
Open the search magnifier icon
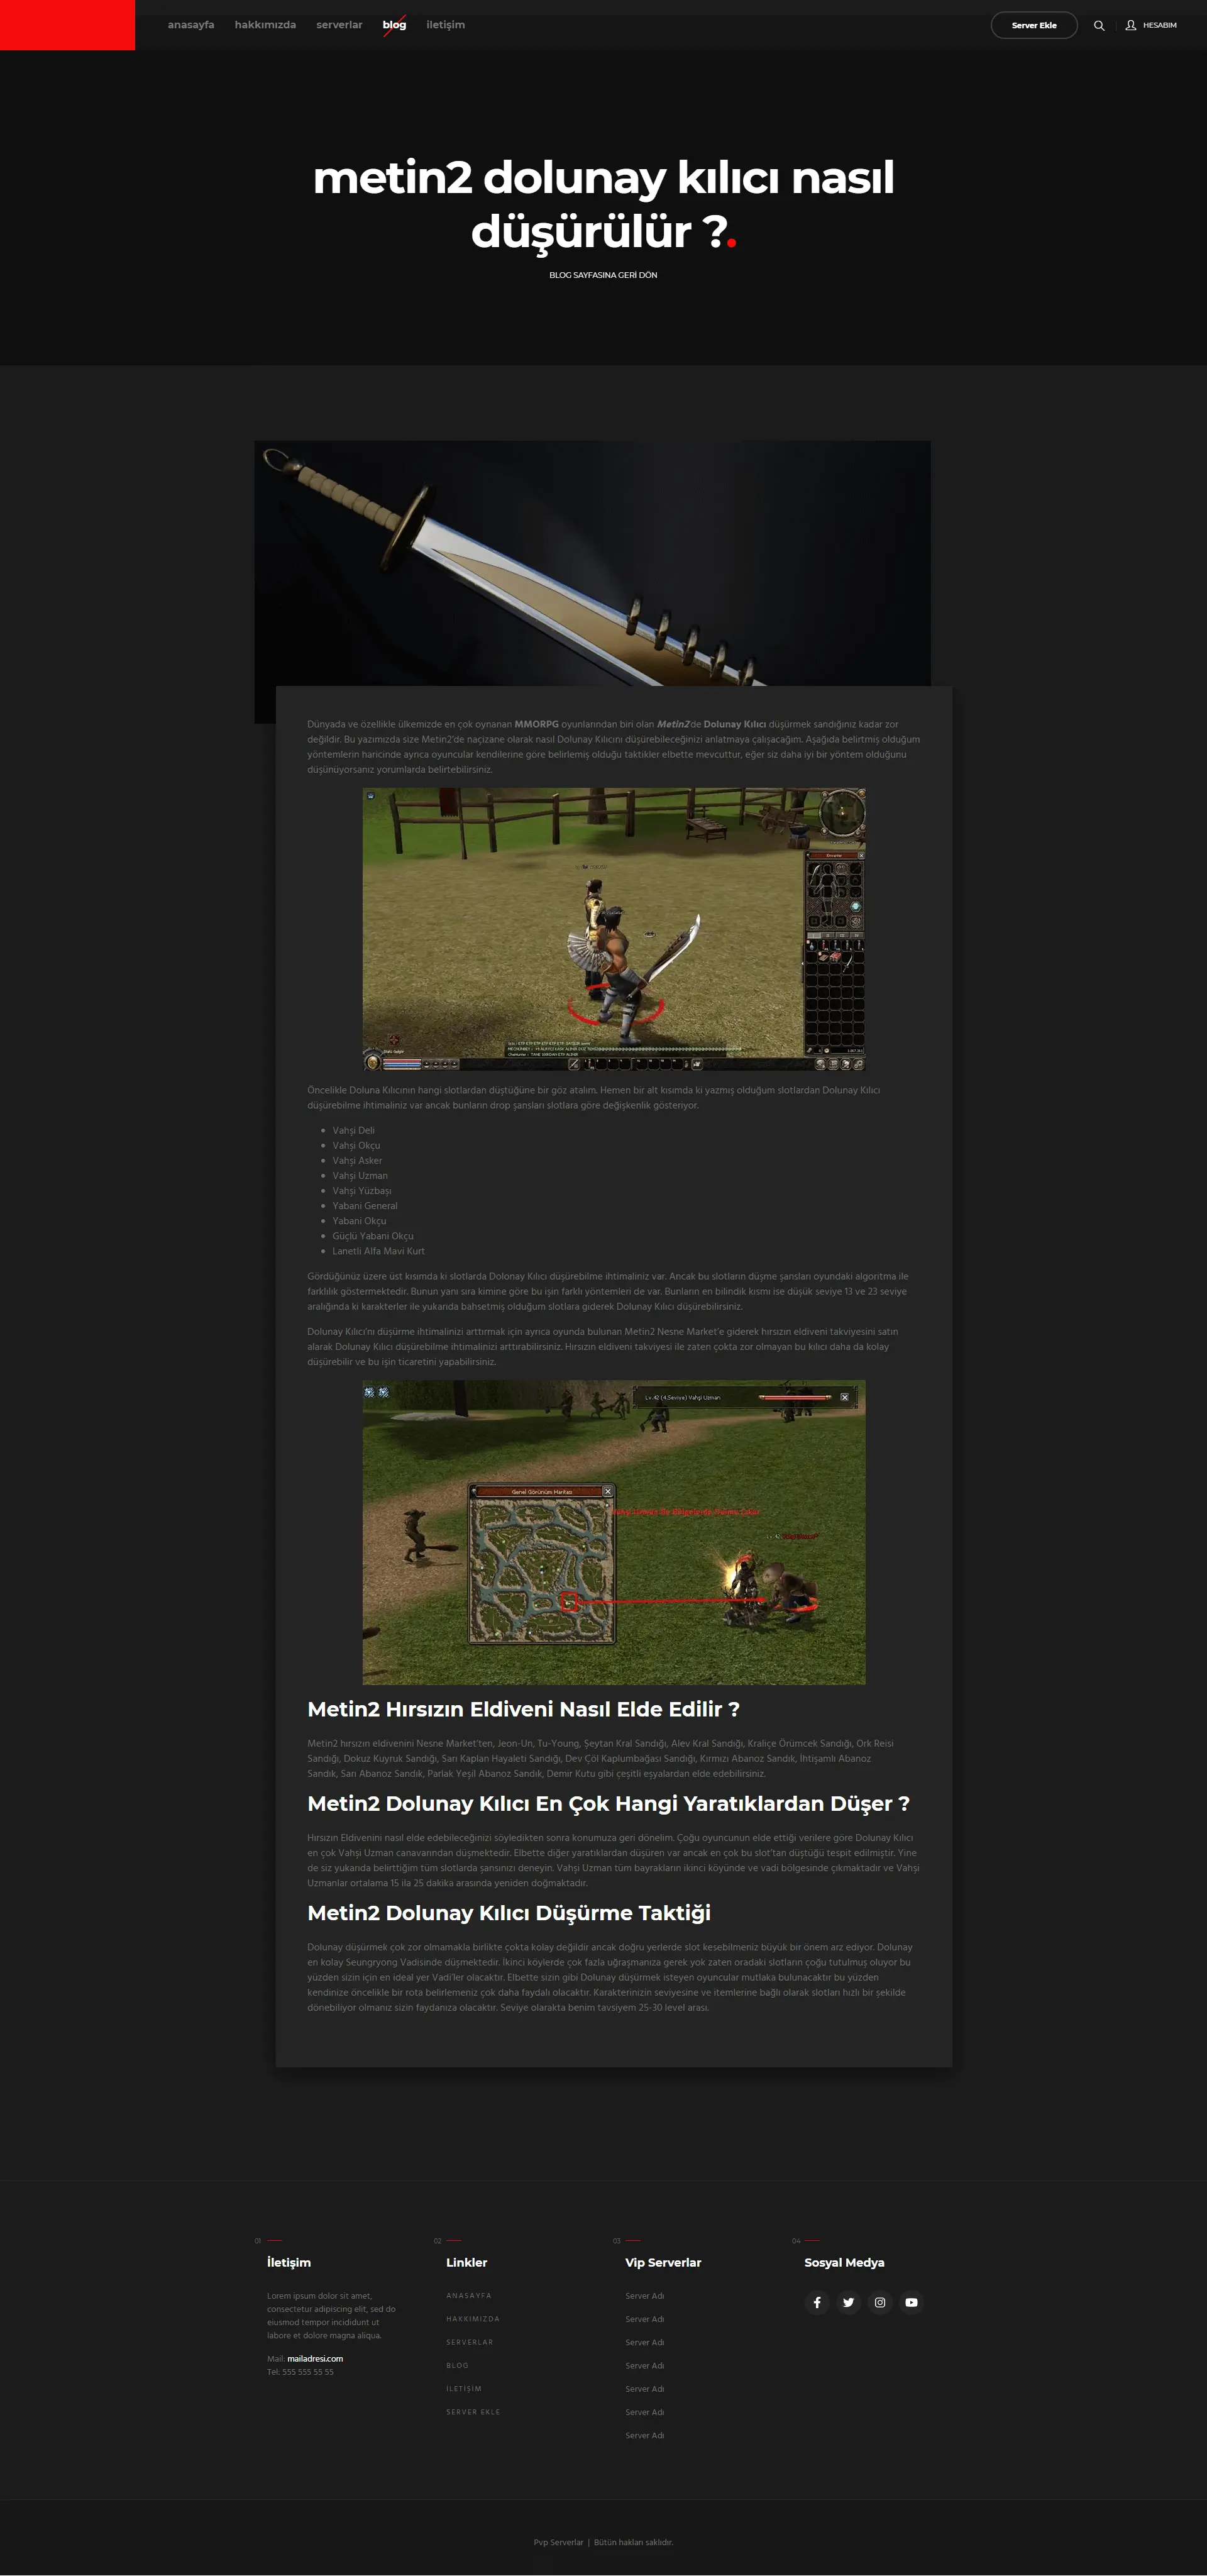click(x=1099, y=25)
